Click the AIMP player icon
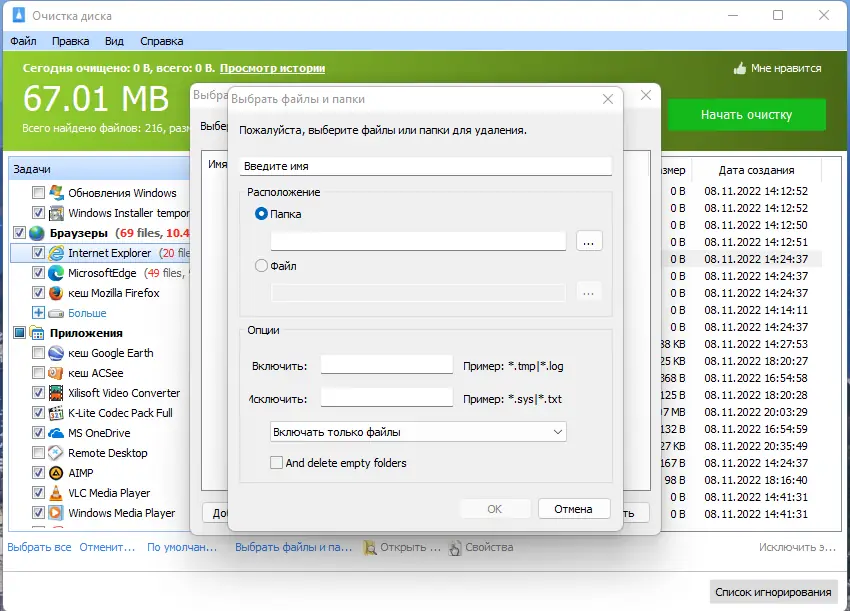 click(x=56, y=473)
